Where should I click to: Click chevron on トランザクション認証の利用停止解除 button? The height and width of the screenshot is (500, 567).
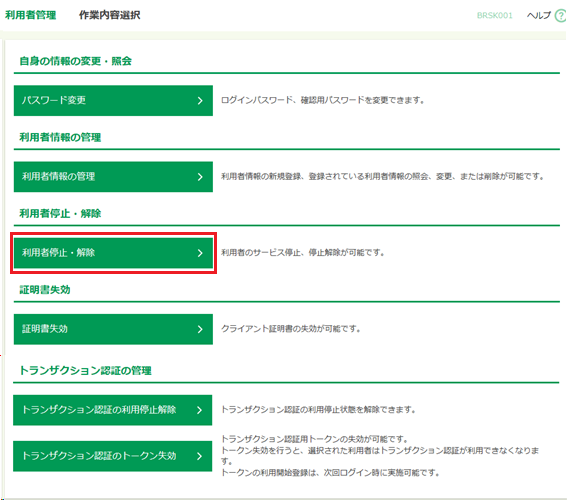click(x=199, y=410)
